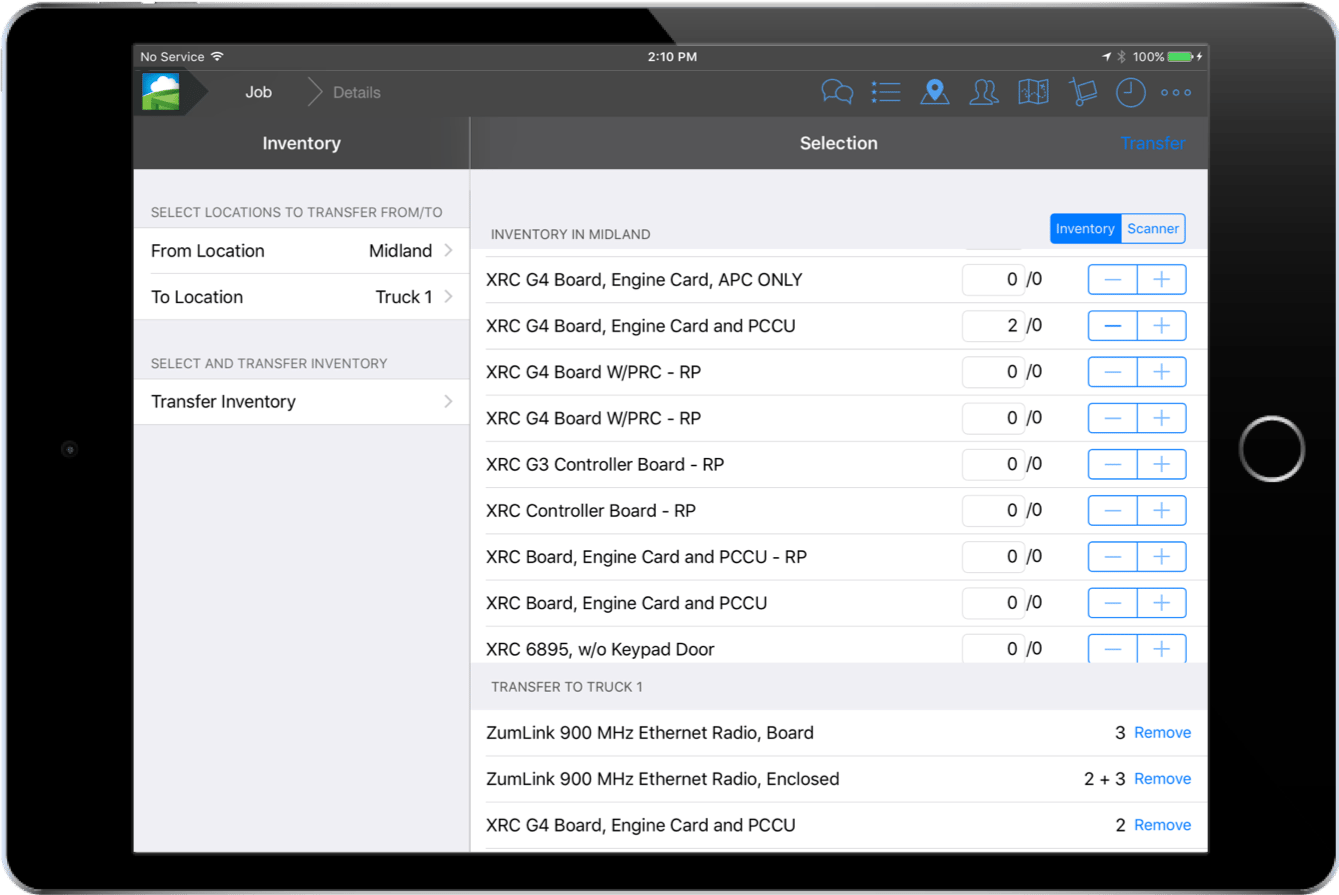Screen dimensions: 1339x895
Task: Open the chat messages icon
Action: pyautogui.click(x=836, y=93)
